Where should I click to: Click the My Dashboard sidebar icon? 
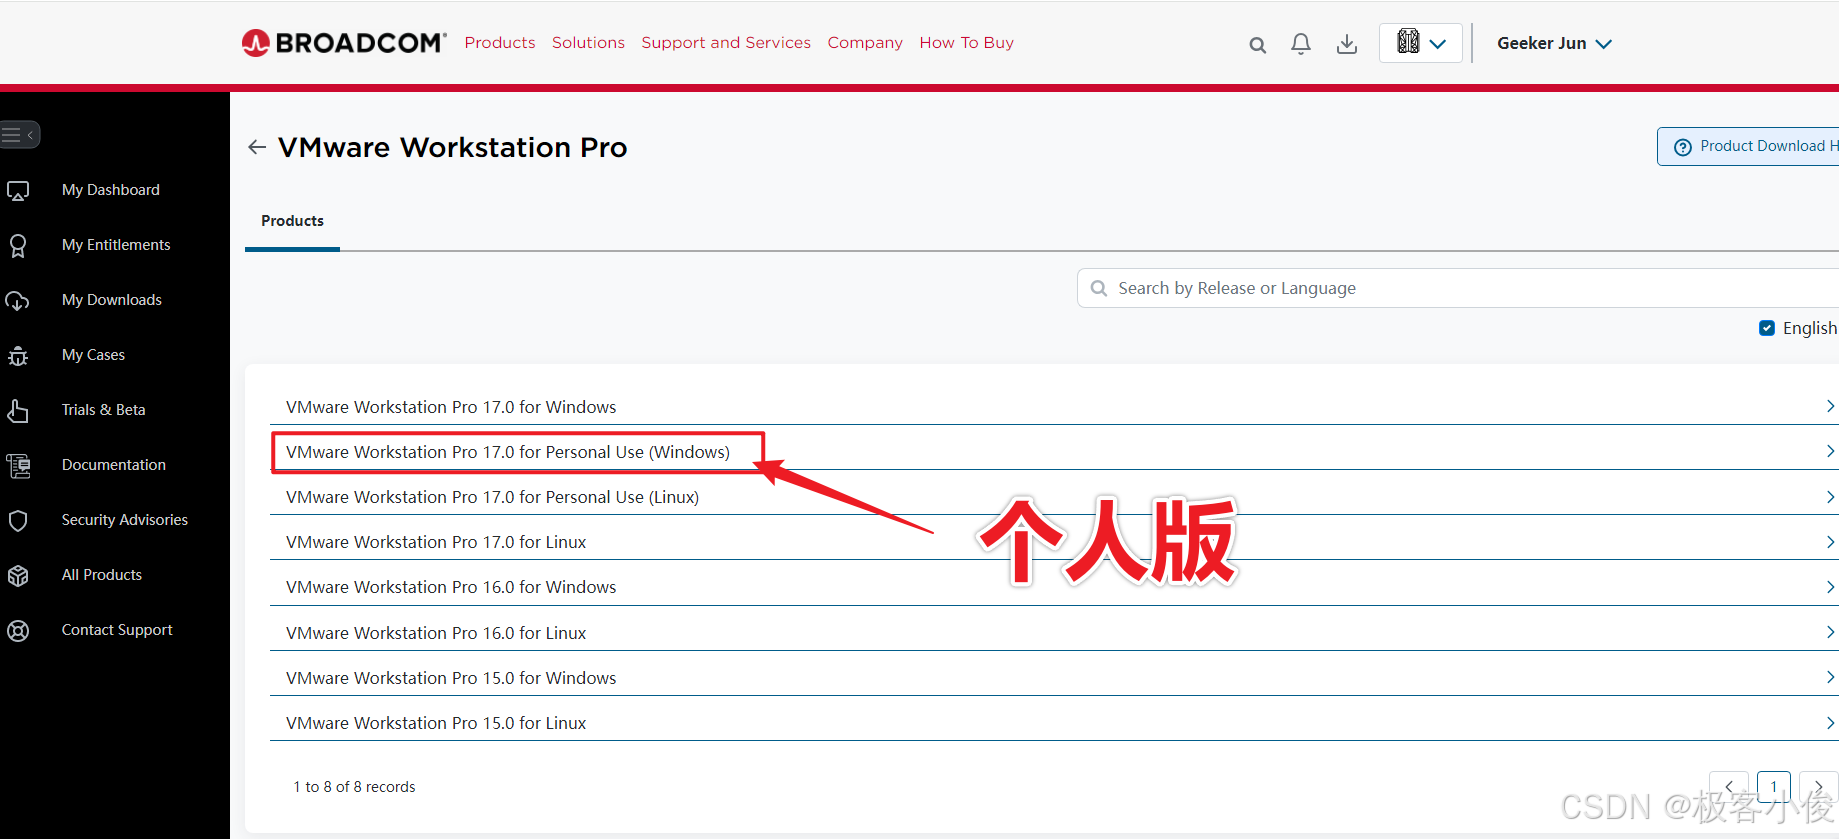pyautogui.click(x=18, y=190)
